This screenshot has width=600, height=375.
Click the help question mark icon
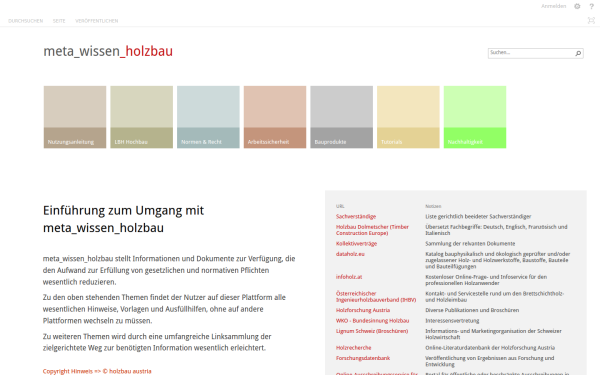[591, 6]
